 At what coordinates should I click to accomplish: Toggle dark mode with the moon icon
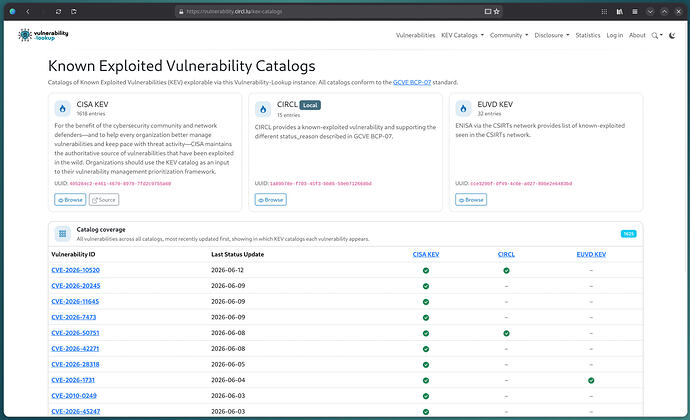click(x=672, y=35)
